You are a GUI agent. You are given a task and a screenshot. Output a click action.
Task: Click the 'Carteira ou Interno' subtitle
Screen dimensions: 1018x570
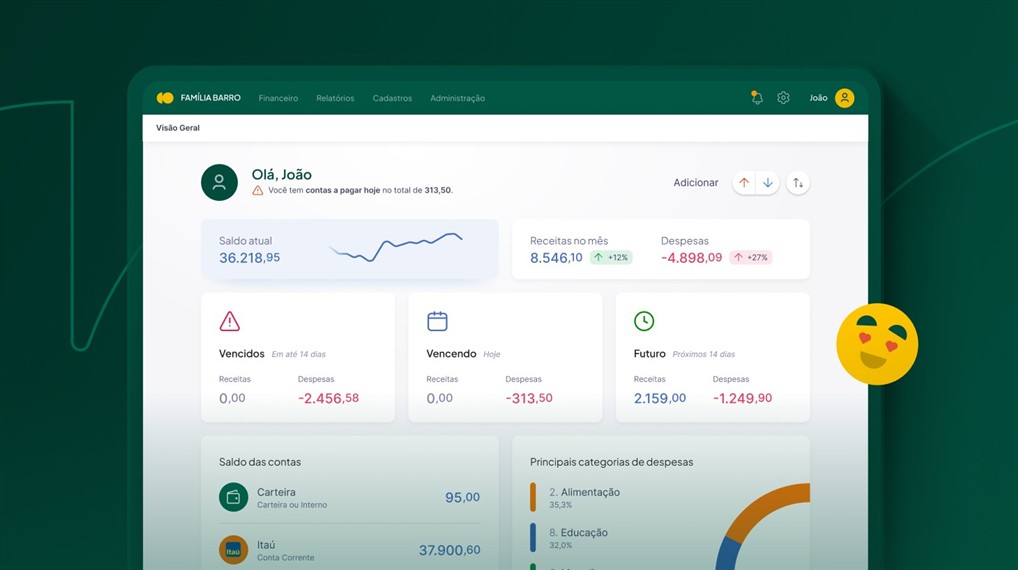coord(292,505)
